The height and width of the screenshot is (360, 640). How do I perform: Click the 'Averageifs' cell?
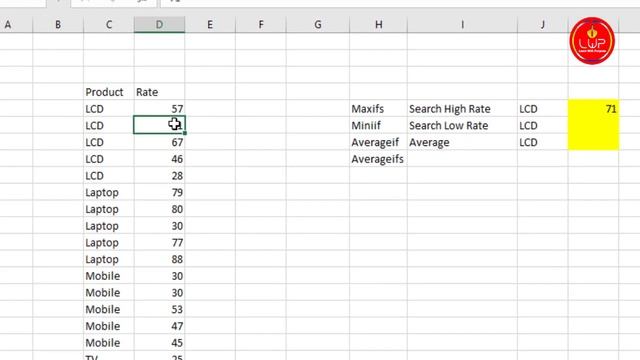[378, 159]
